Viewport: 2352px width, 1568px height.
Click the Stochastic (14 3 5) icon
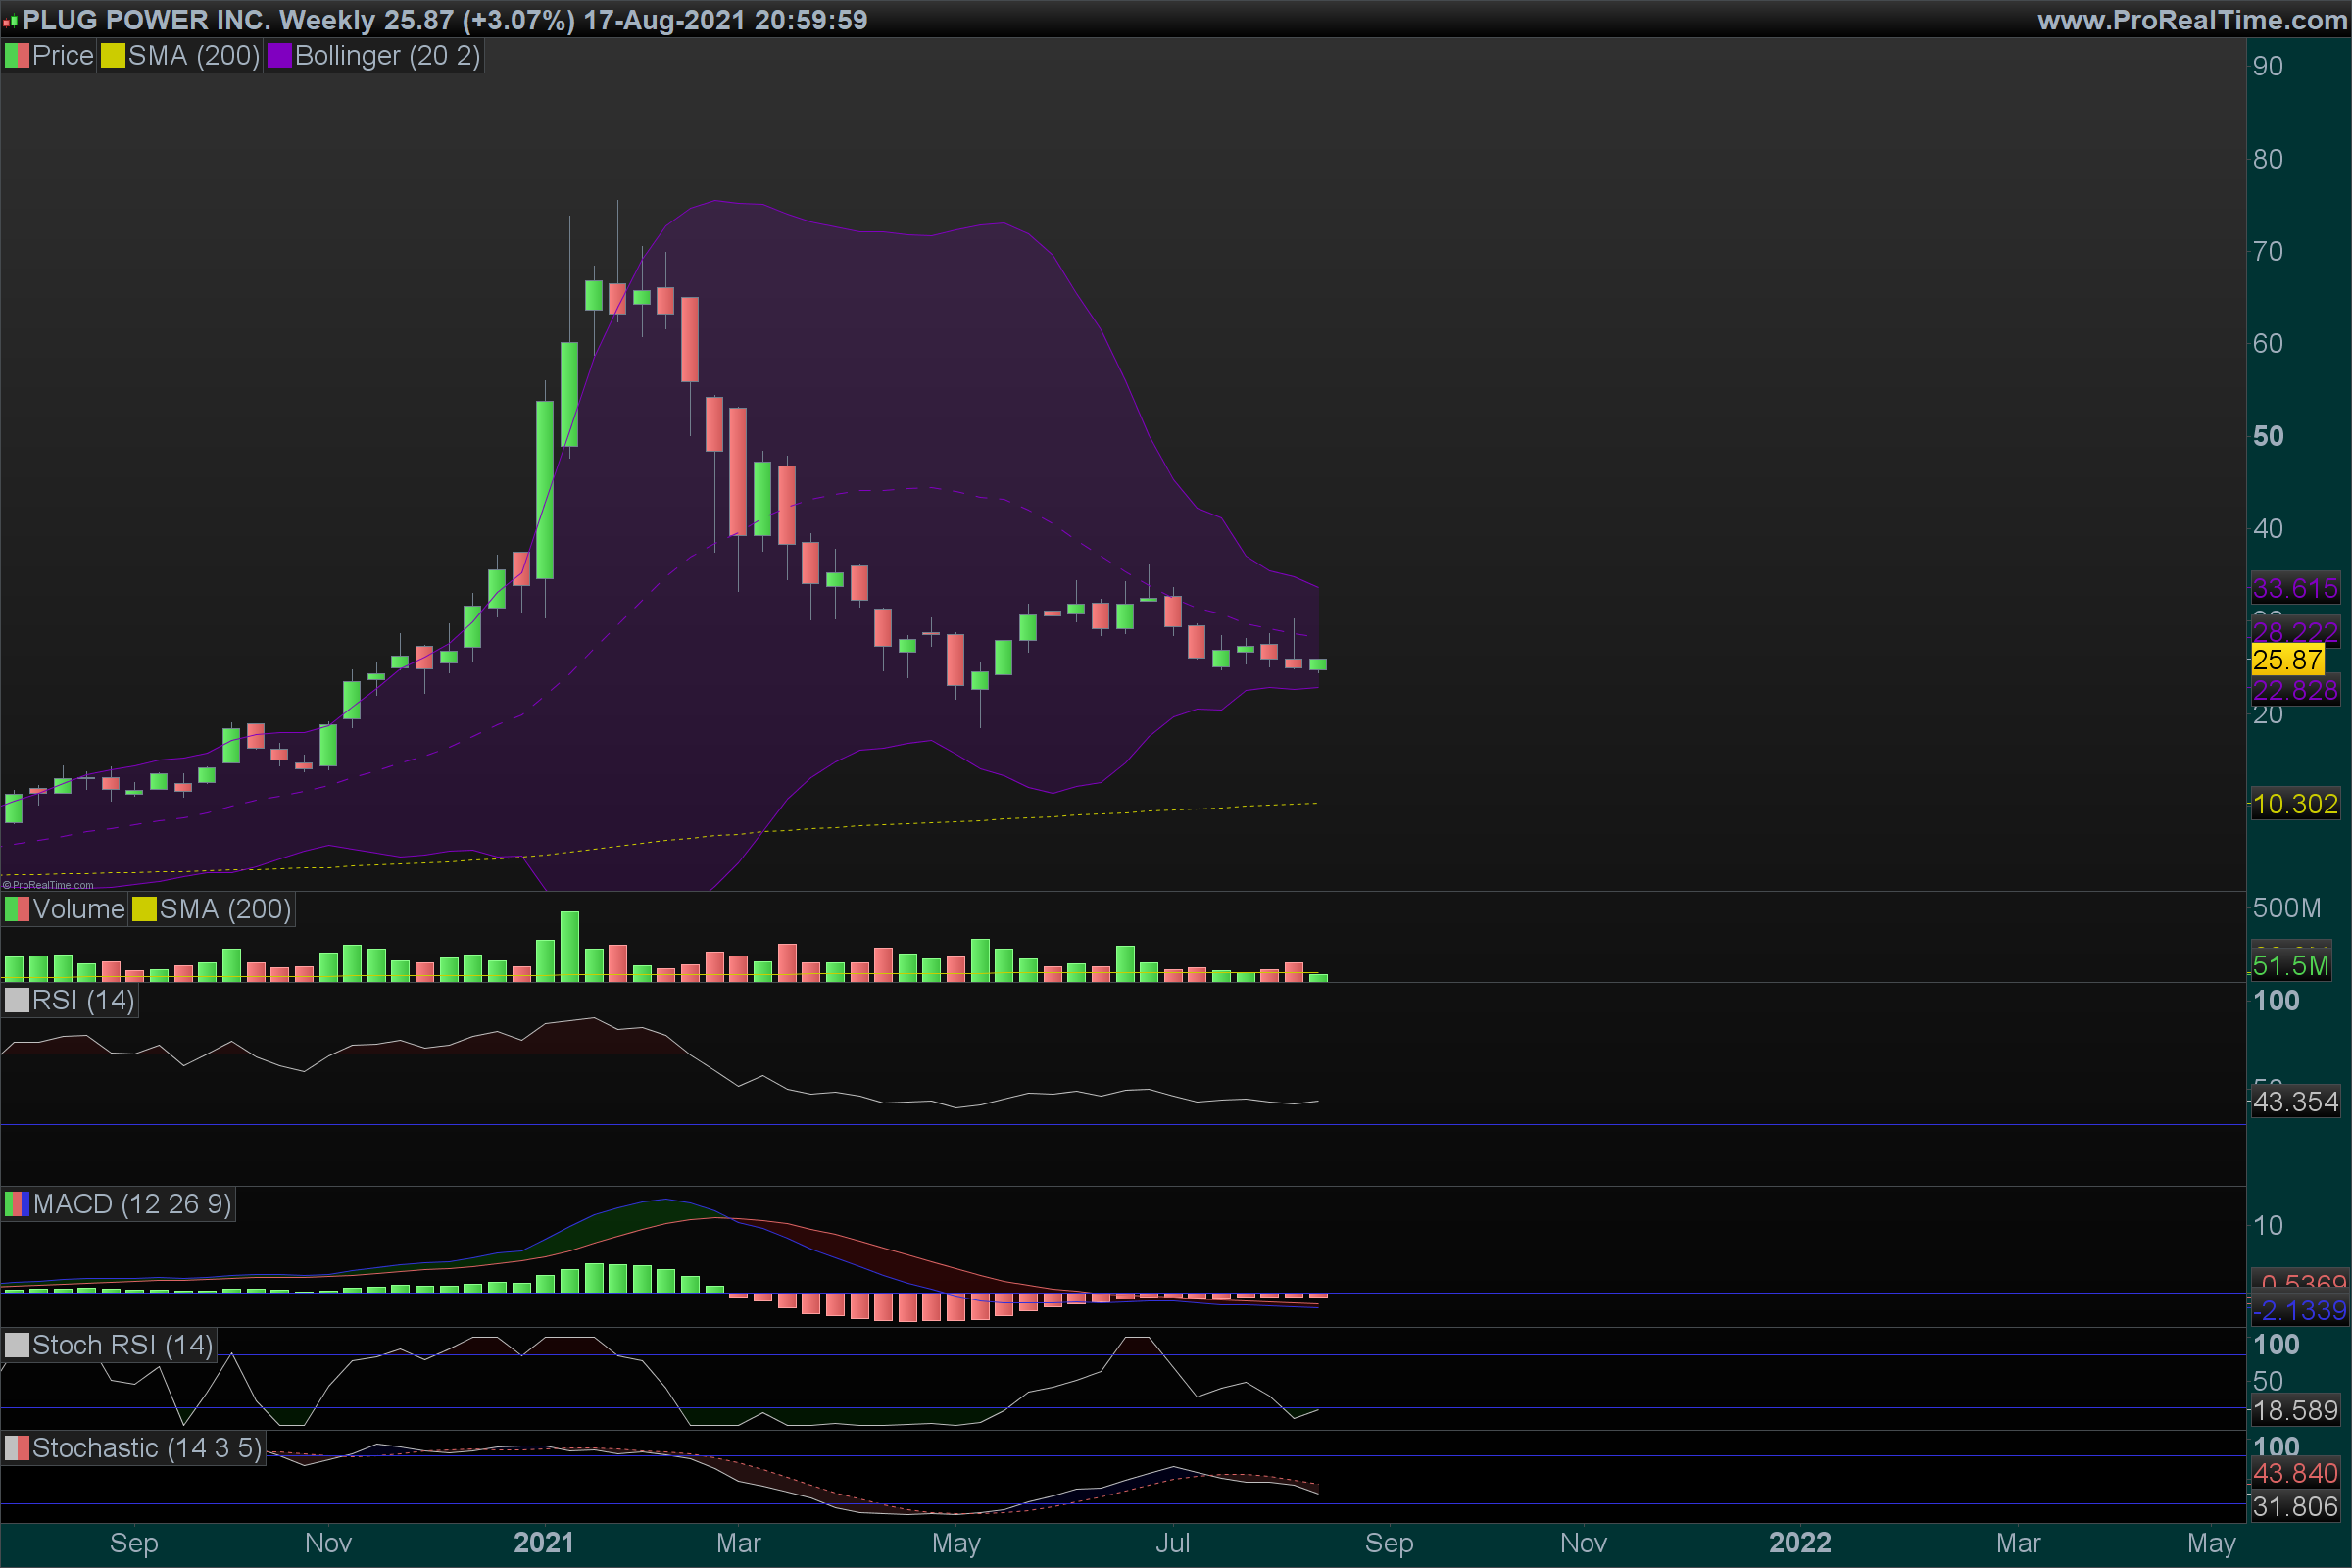pos(17,1448)
